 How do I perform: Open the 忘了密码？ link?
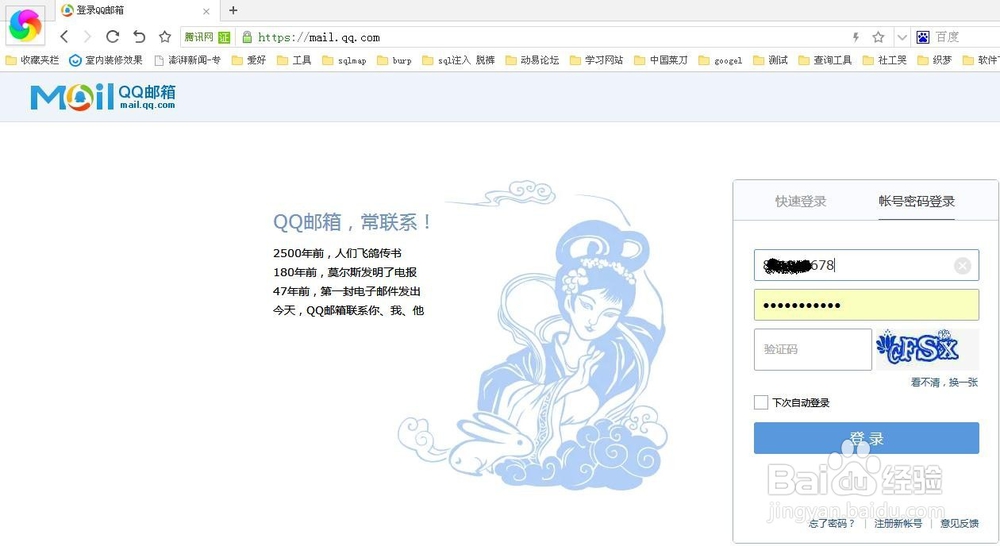(831, 524)
